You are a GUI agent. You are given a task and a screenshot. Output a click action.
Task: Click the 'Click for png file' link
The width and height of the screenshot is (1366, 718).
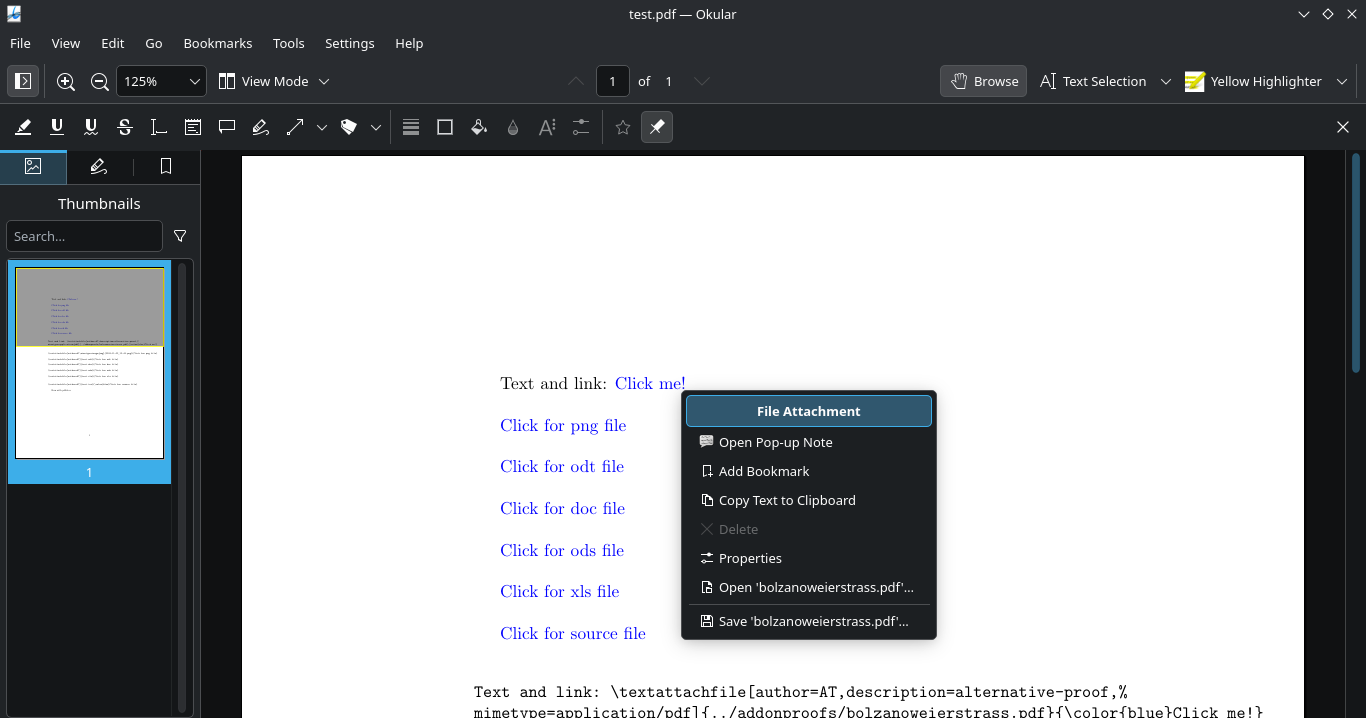(x=563, y=425)
